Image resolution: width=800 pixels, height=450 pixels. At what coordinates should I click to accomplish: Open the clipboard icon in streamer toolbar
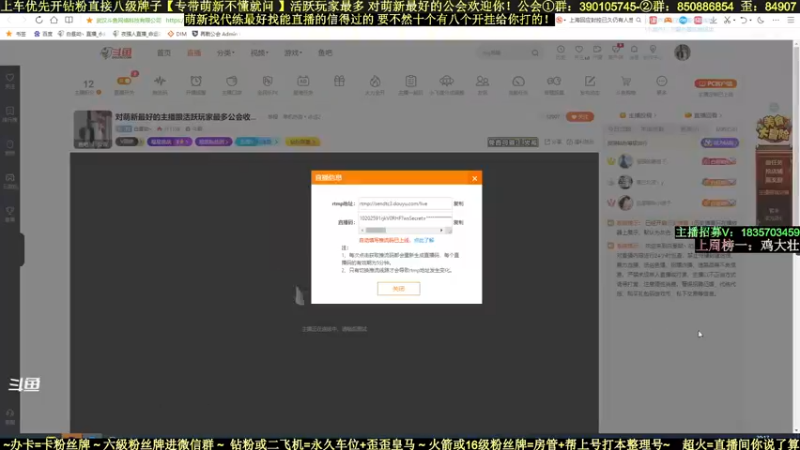[411, 81]
